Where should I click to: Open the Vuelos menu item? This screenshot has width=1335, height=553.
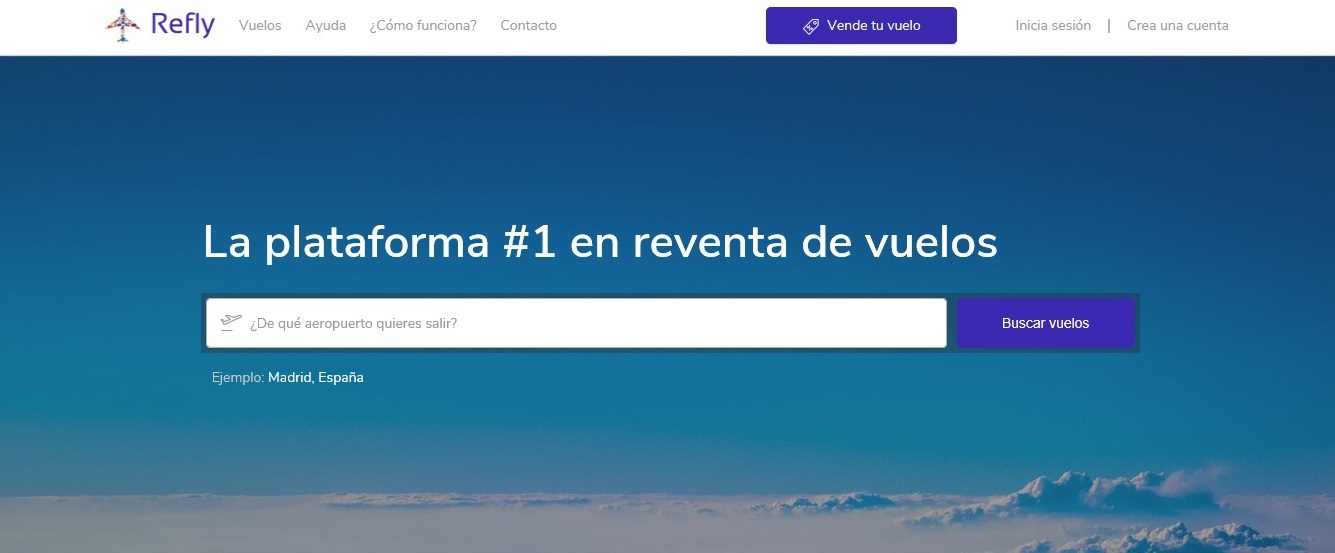260,25
